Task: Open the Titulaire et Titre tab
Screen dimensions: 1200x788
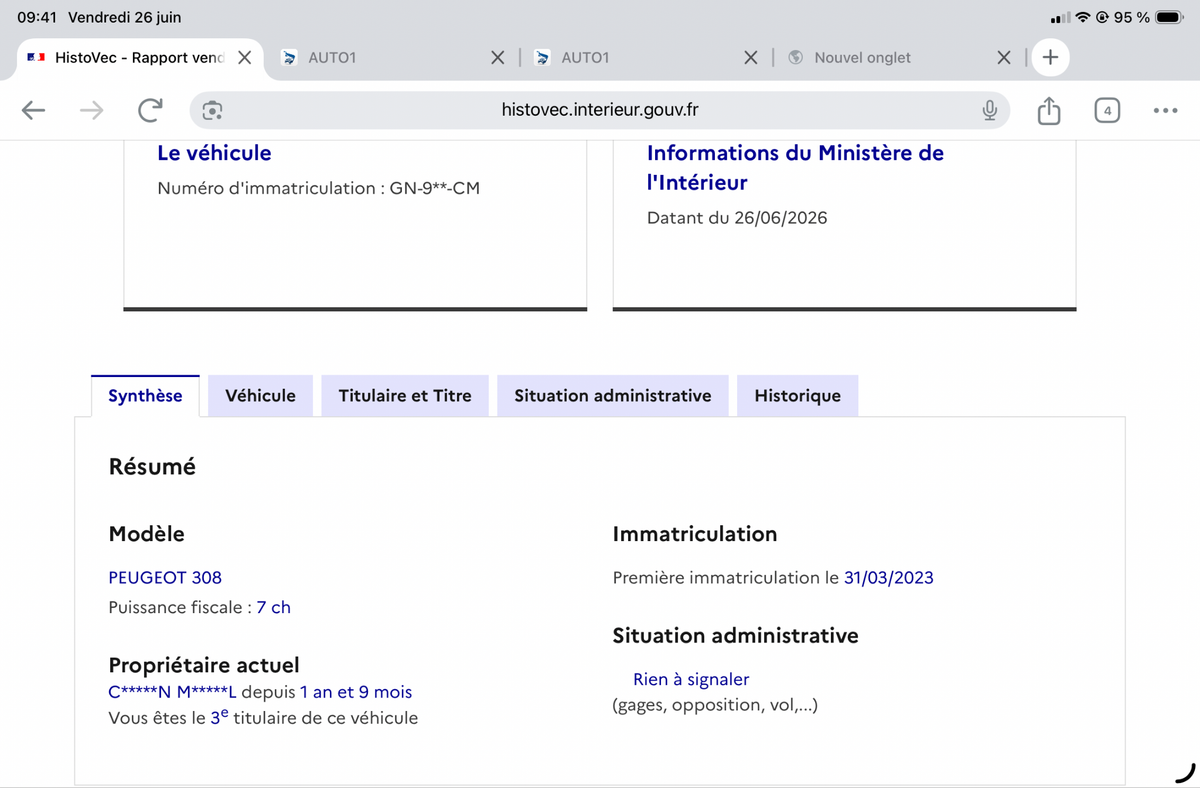Action: [x=405, y=396]
